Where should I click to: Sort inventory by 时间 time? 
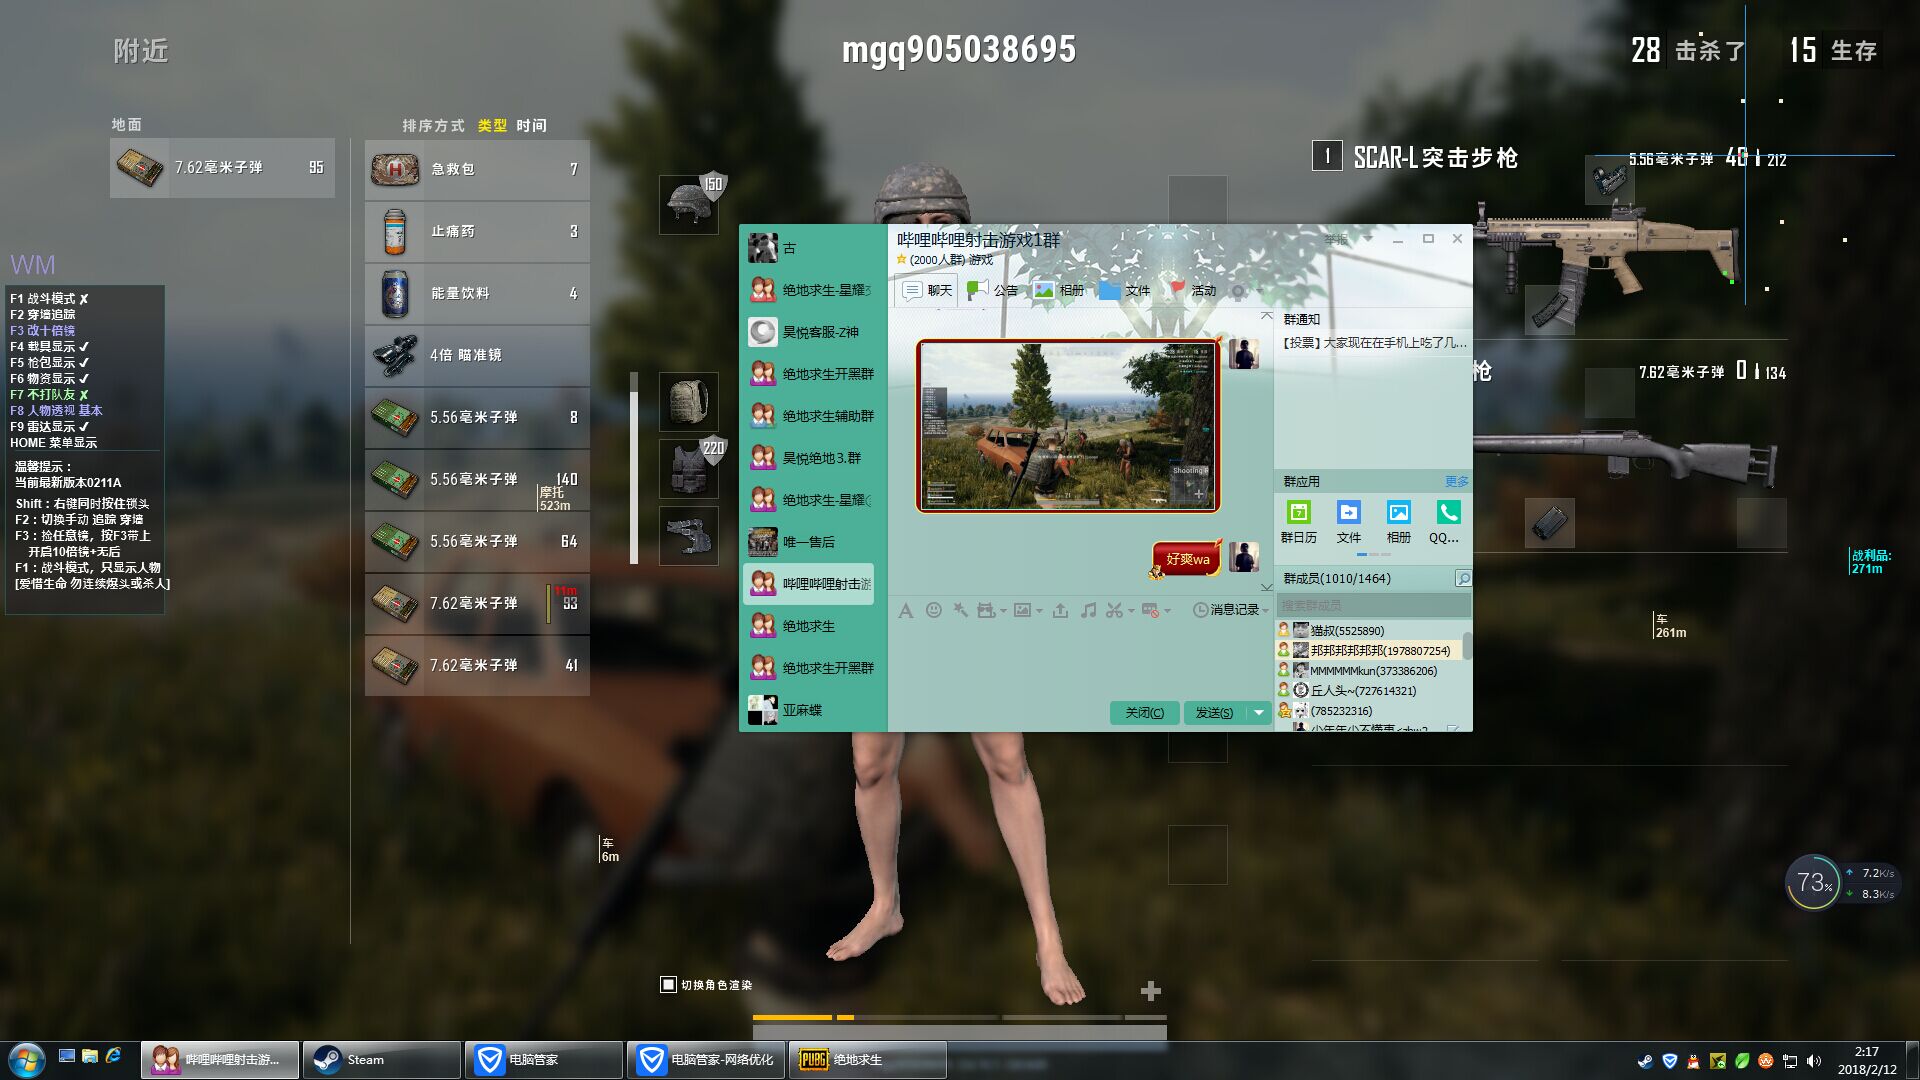531,125
